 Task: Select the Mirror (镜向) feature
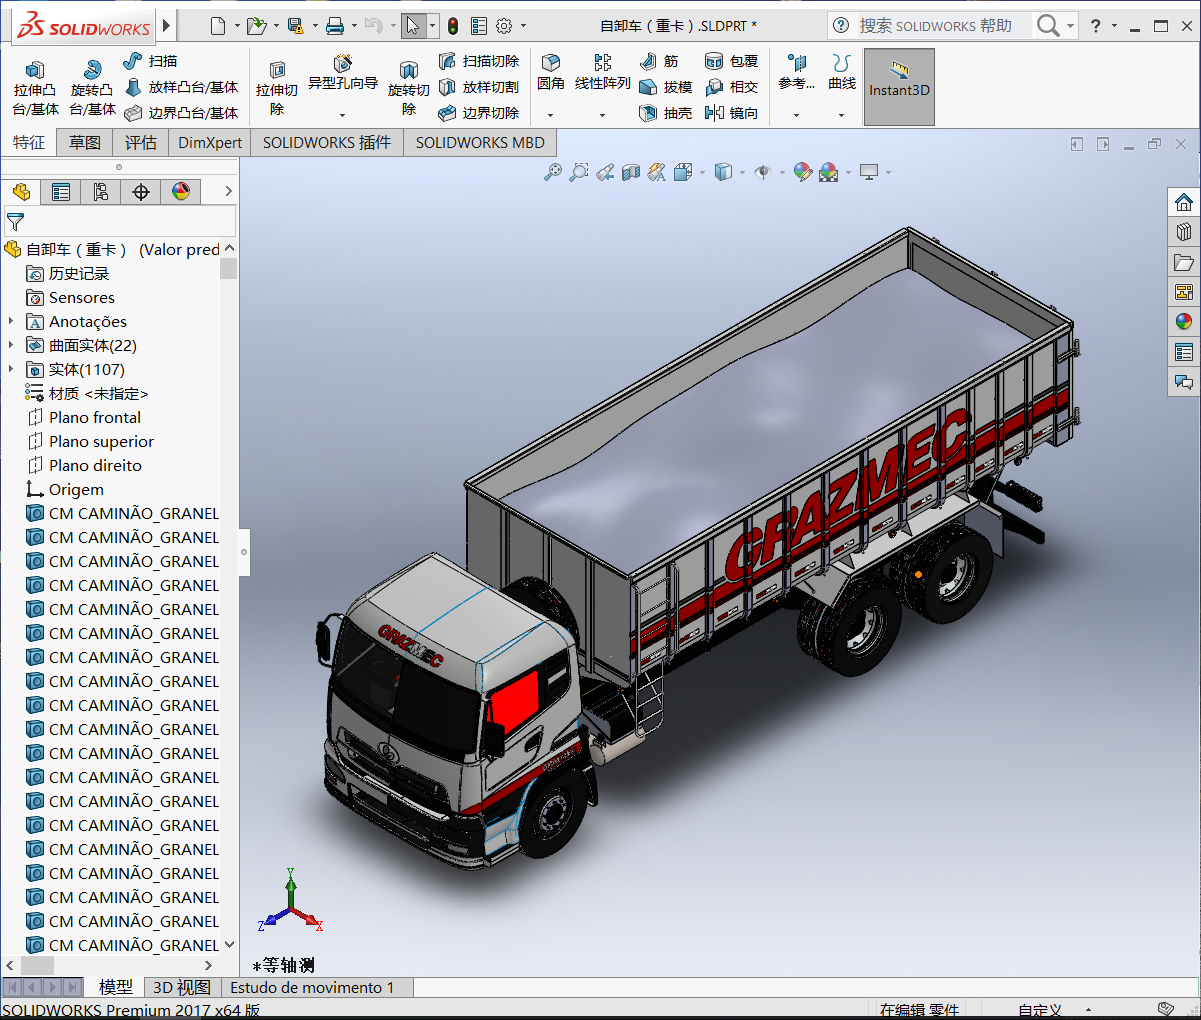click(x=731, y=113)
